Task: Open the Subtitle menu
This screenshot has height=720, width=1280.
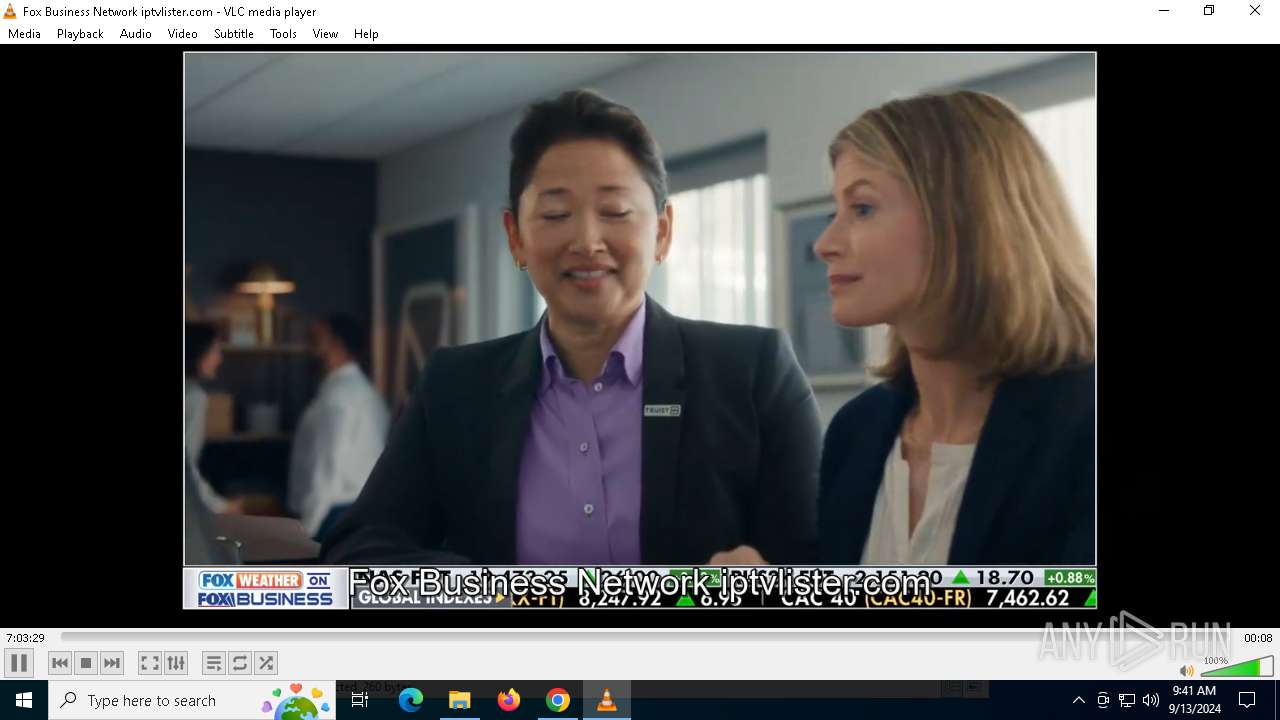Action: pyautogui.click(x=234, y=34)
